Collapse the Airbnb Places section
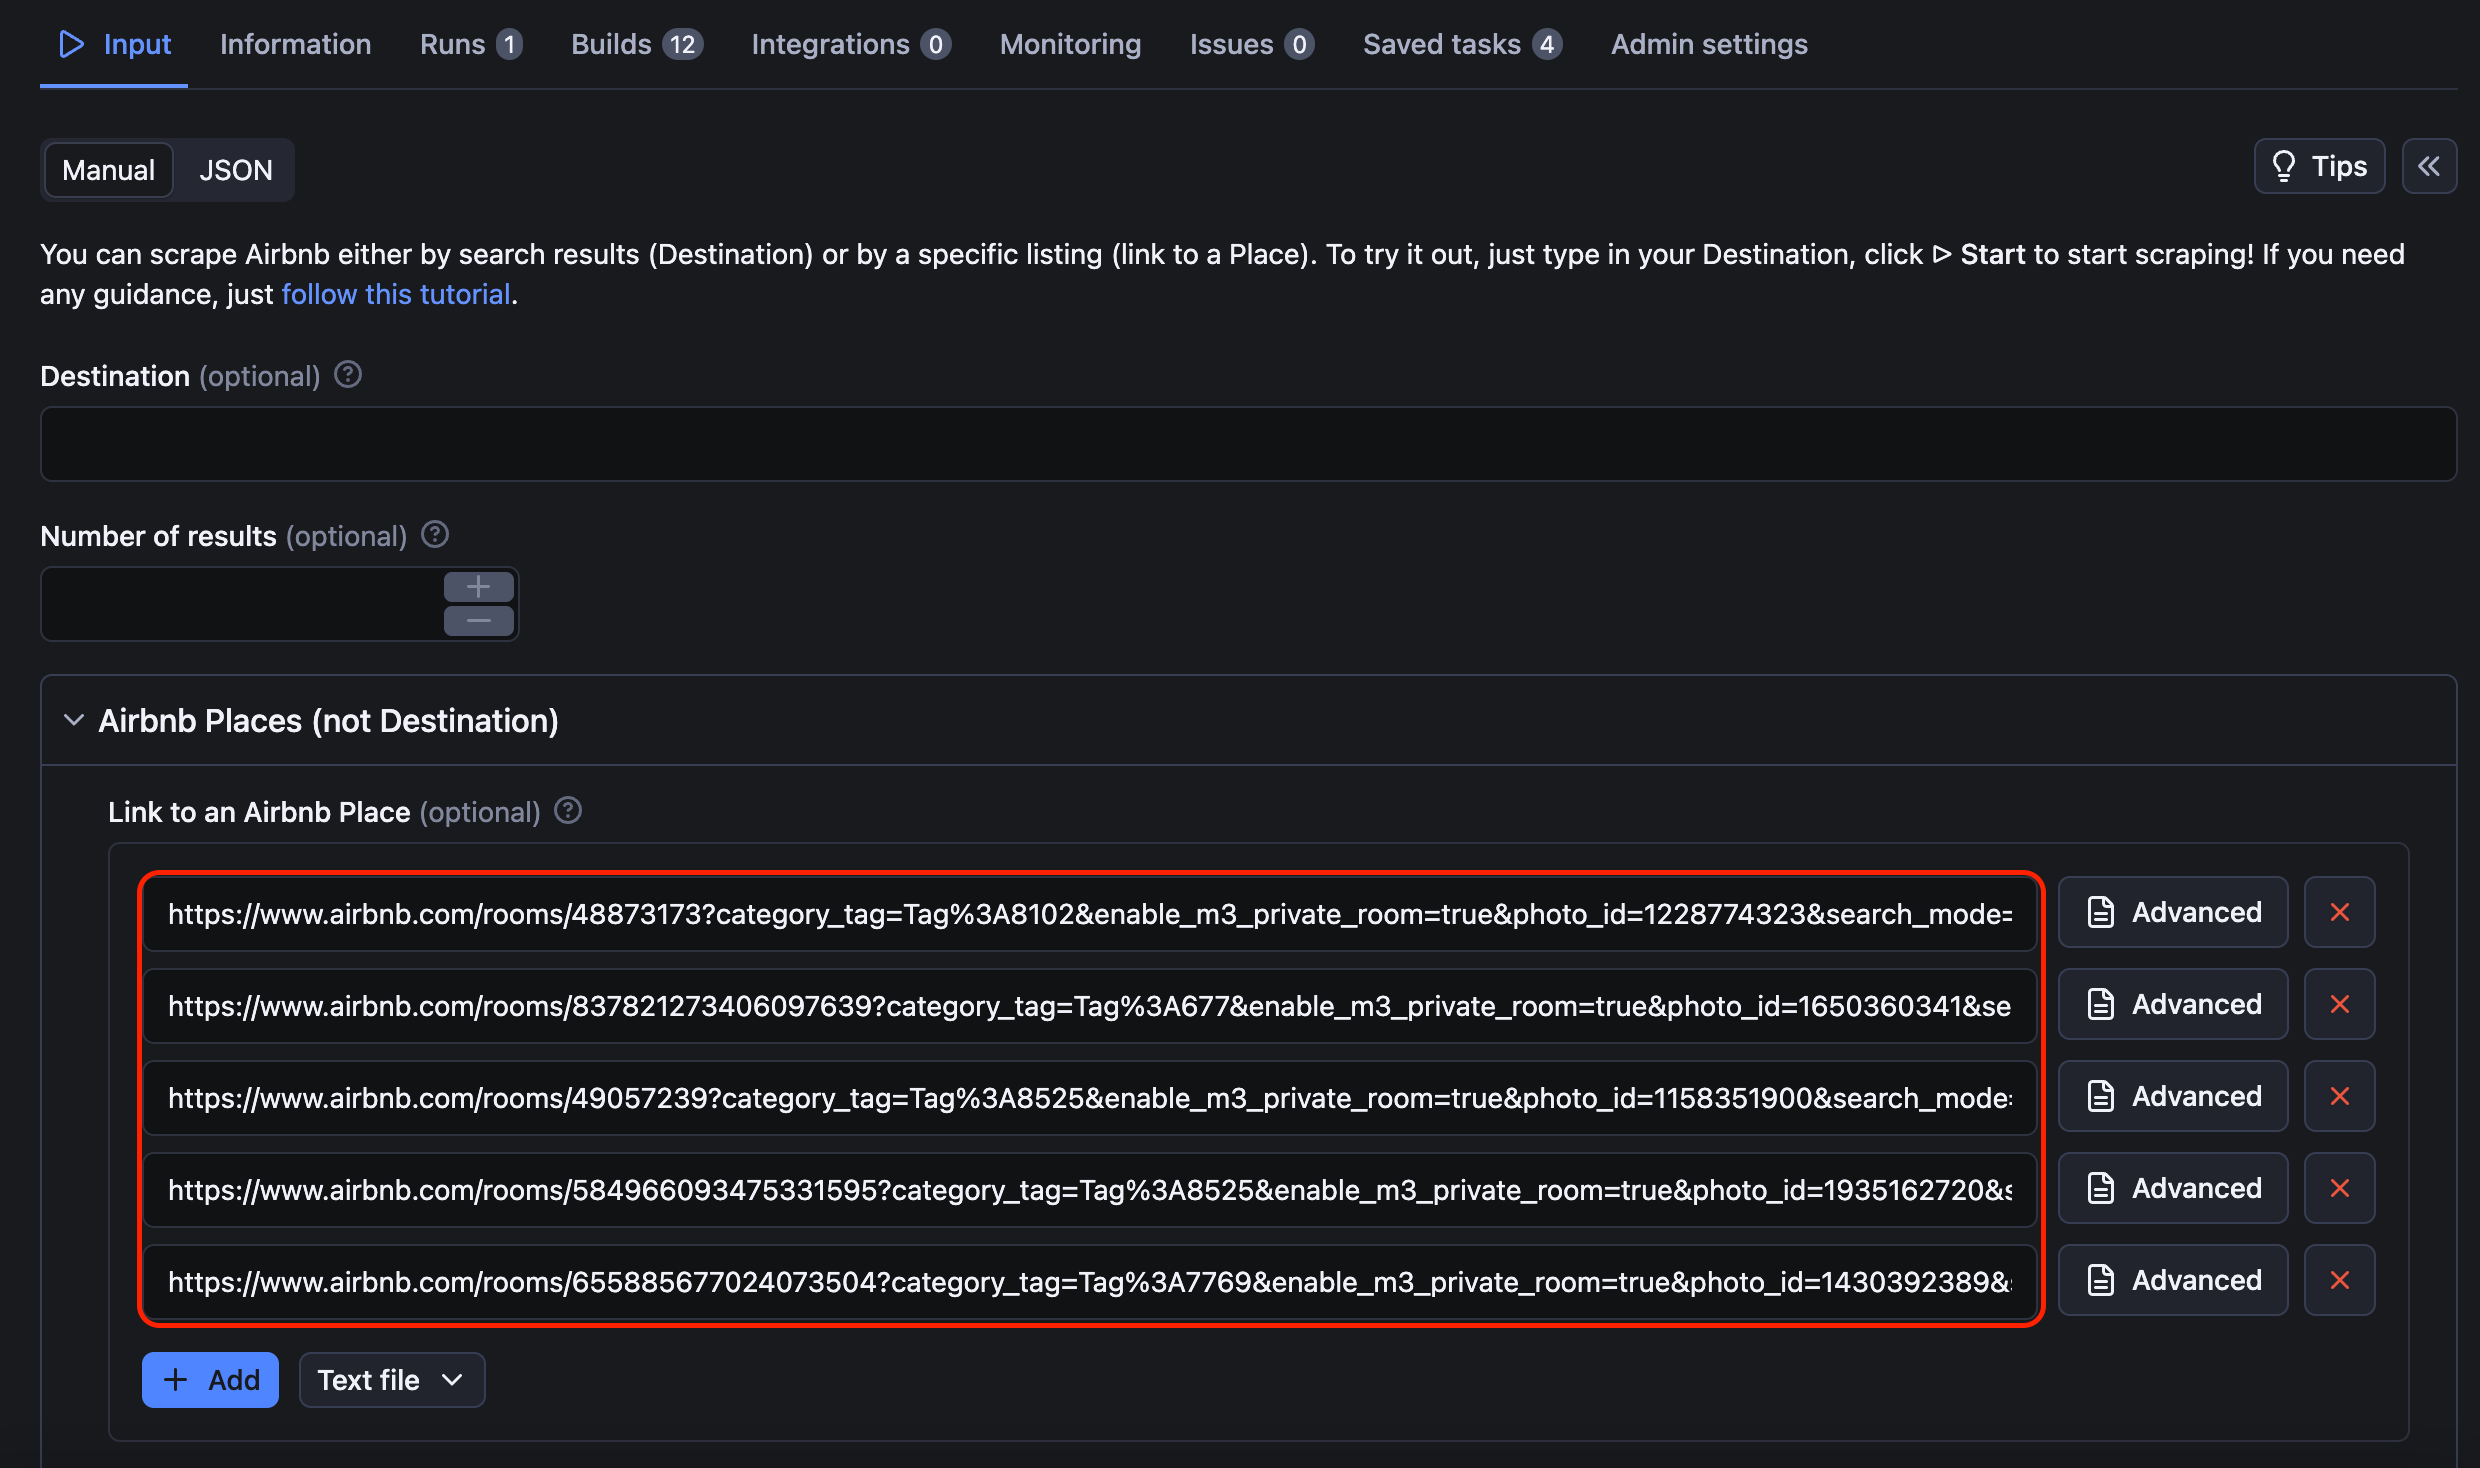The width and height of the screenshot is (2480, 1468). point(74,720)
